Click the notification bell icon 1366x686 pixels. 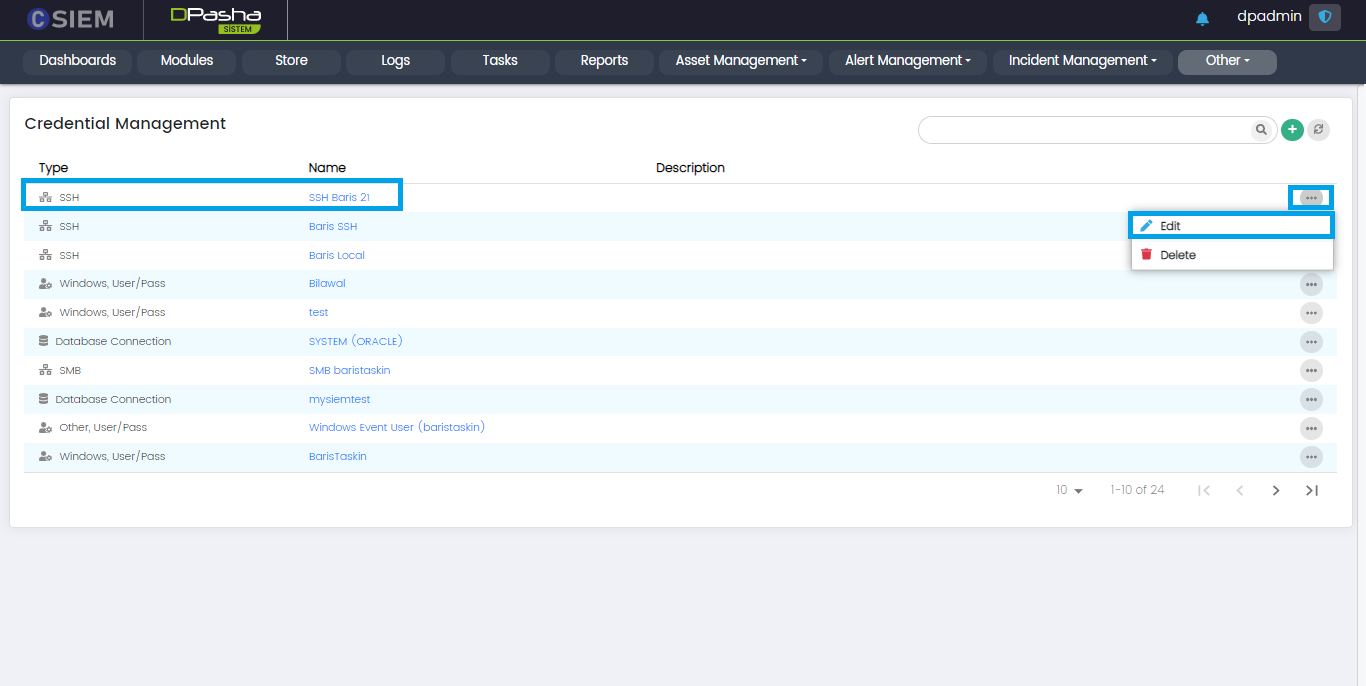[x=1202, y=19]
